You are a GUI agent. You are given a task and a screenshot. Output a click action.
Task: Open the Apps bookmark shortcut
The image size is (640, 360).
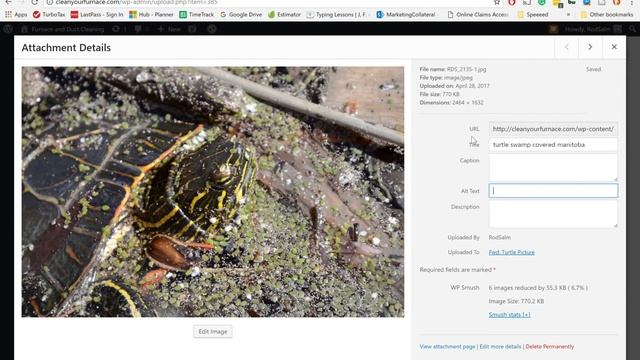(16, 14)
